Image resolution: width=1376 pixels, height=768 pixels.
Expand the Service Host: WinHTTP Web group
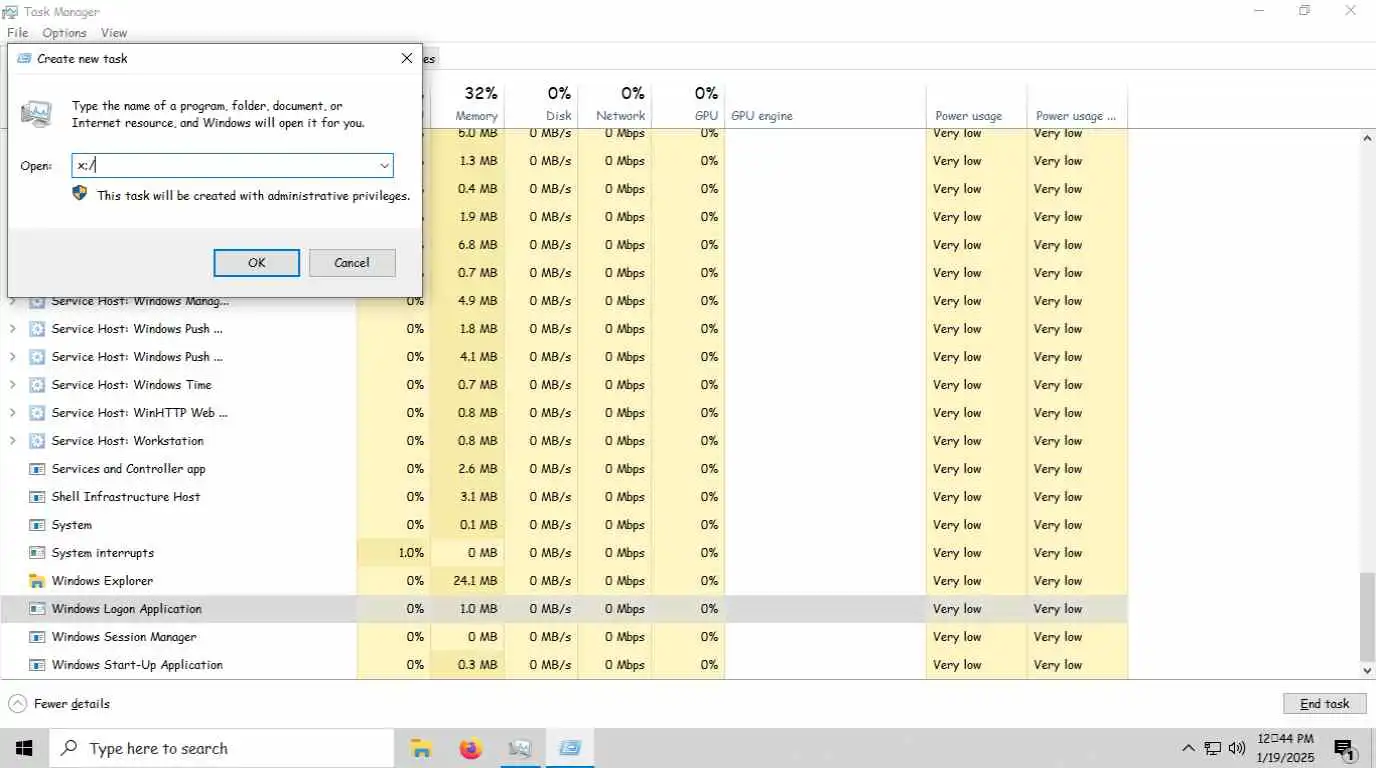tap(12, 413)
